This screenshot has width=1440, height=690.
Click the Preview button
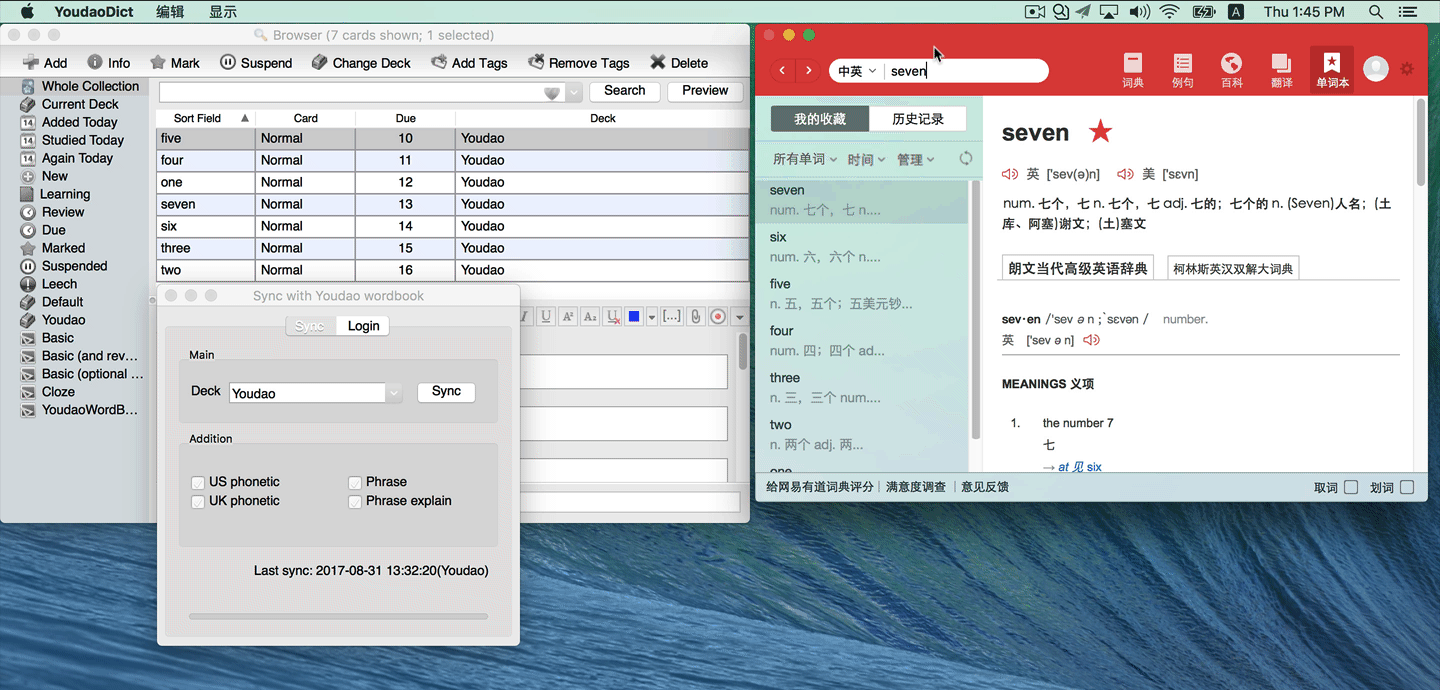(x=705, y=90)
